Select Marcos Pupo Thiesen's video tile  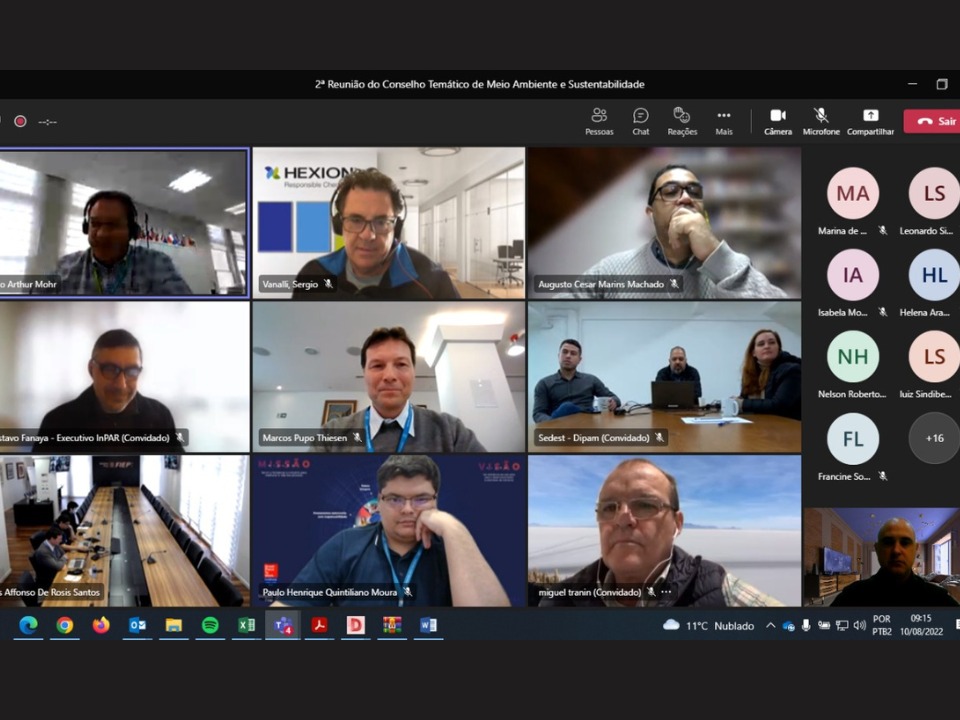click(x=388, y=376)
